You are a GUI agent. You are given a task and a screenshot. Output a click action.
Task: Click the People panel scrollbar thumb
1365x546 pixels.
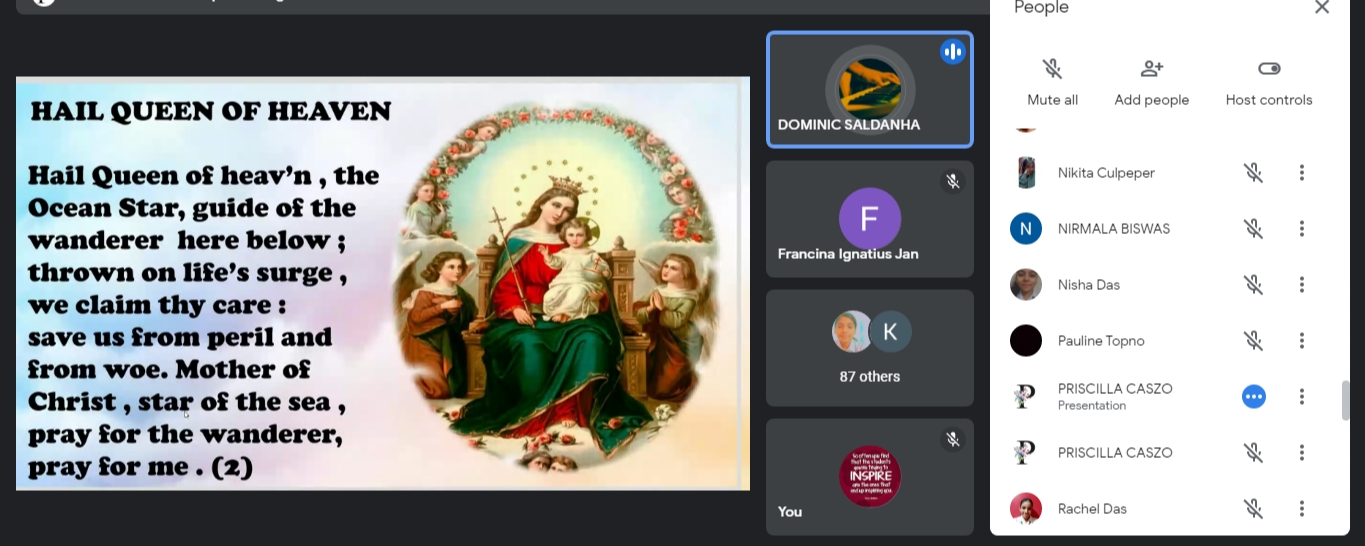pos(1346,400)
